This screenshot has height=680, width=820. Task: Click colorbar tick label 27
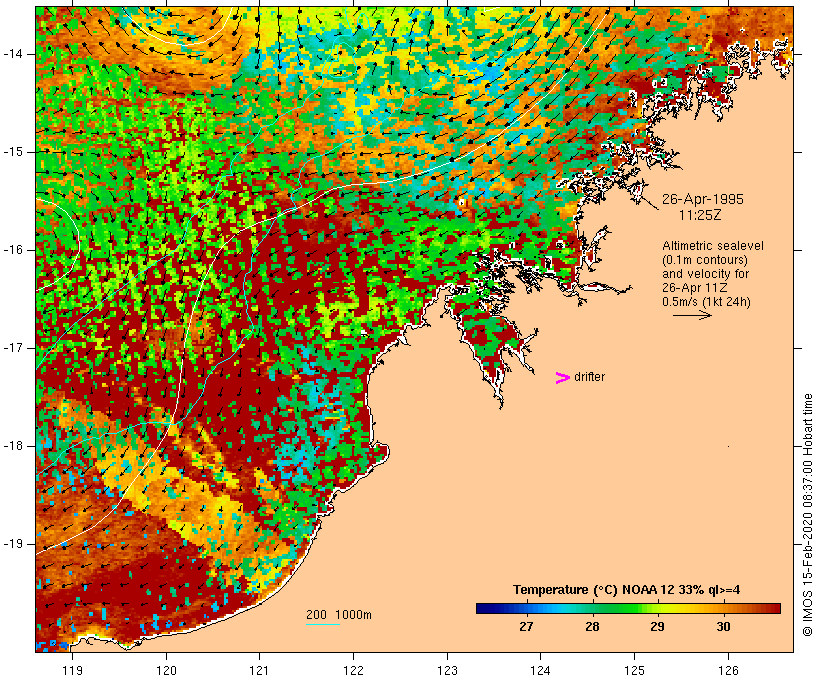[526, 626]
